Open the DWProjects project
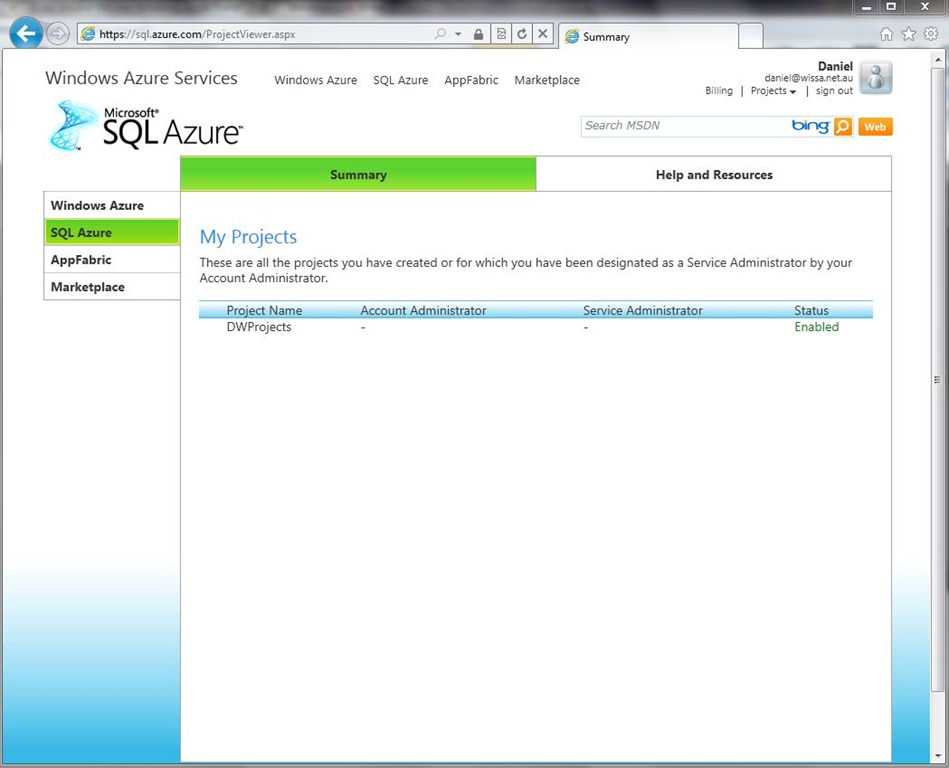This screenshot has height=768, width=949. [x=258, y=327]
